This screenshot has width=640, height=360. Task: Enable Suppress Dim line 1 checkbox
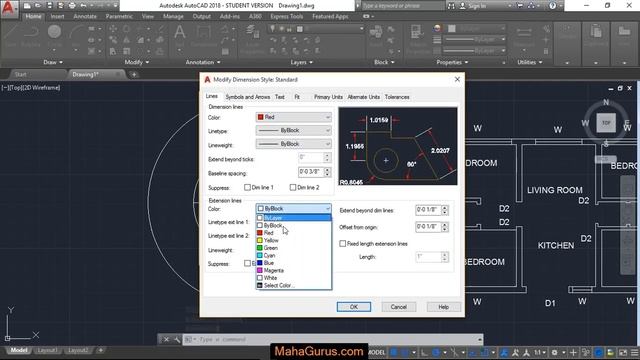(x=247, y=187)
